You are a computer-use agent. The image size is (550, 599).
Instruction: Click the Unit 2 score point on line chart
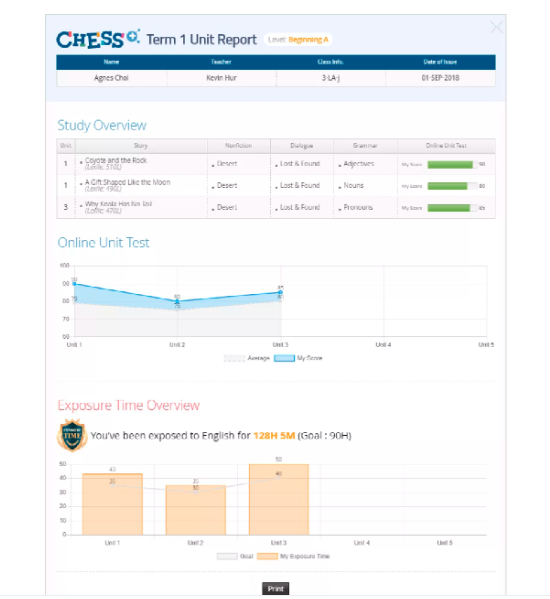(x=177, y=301)
